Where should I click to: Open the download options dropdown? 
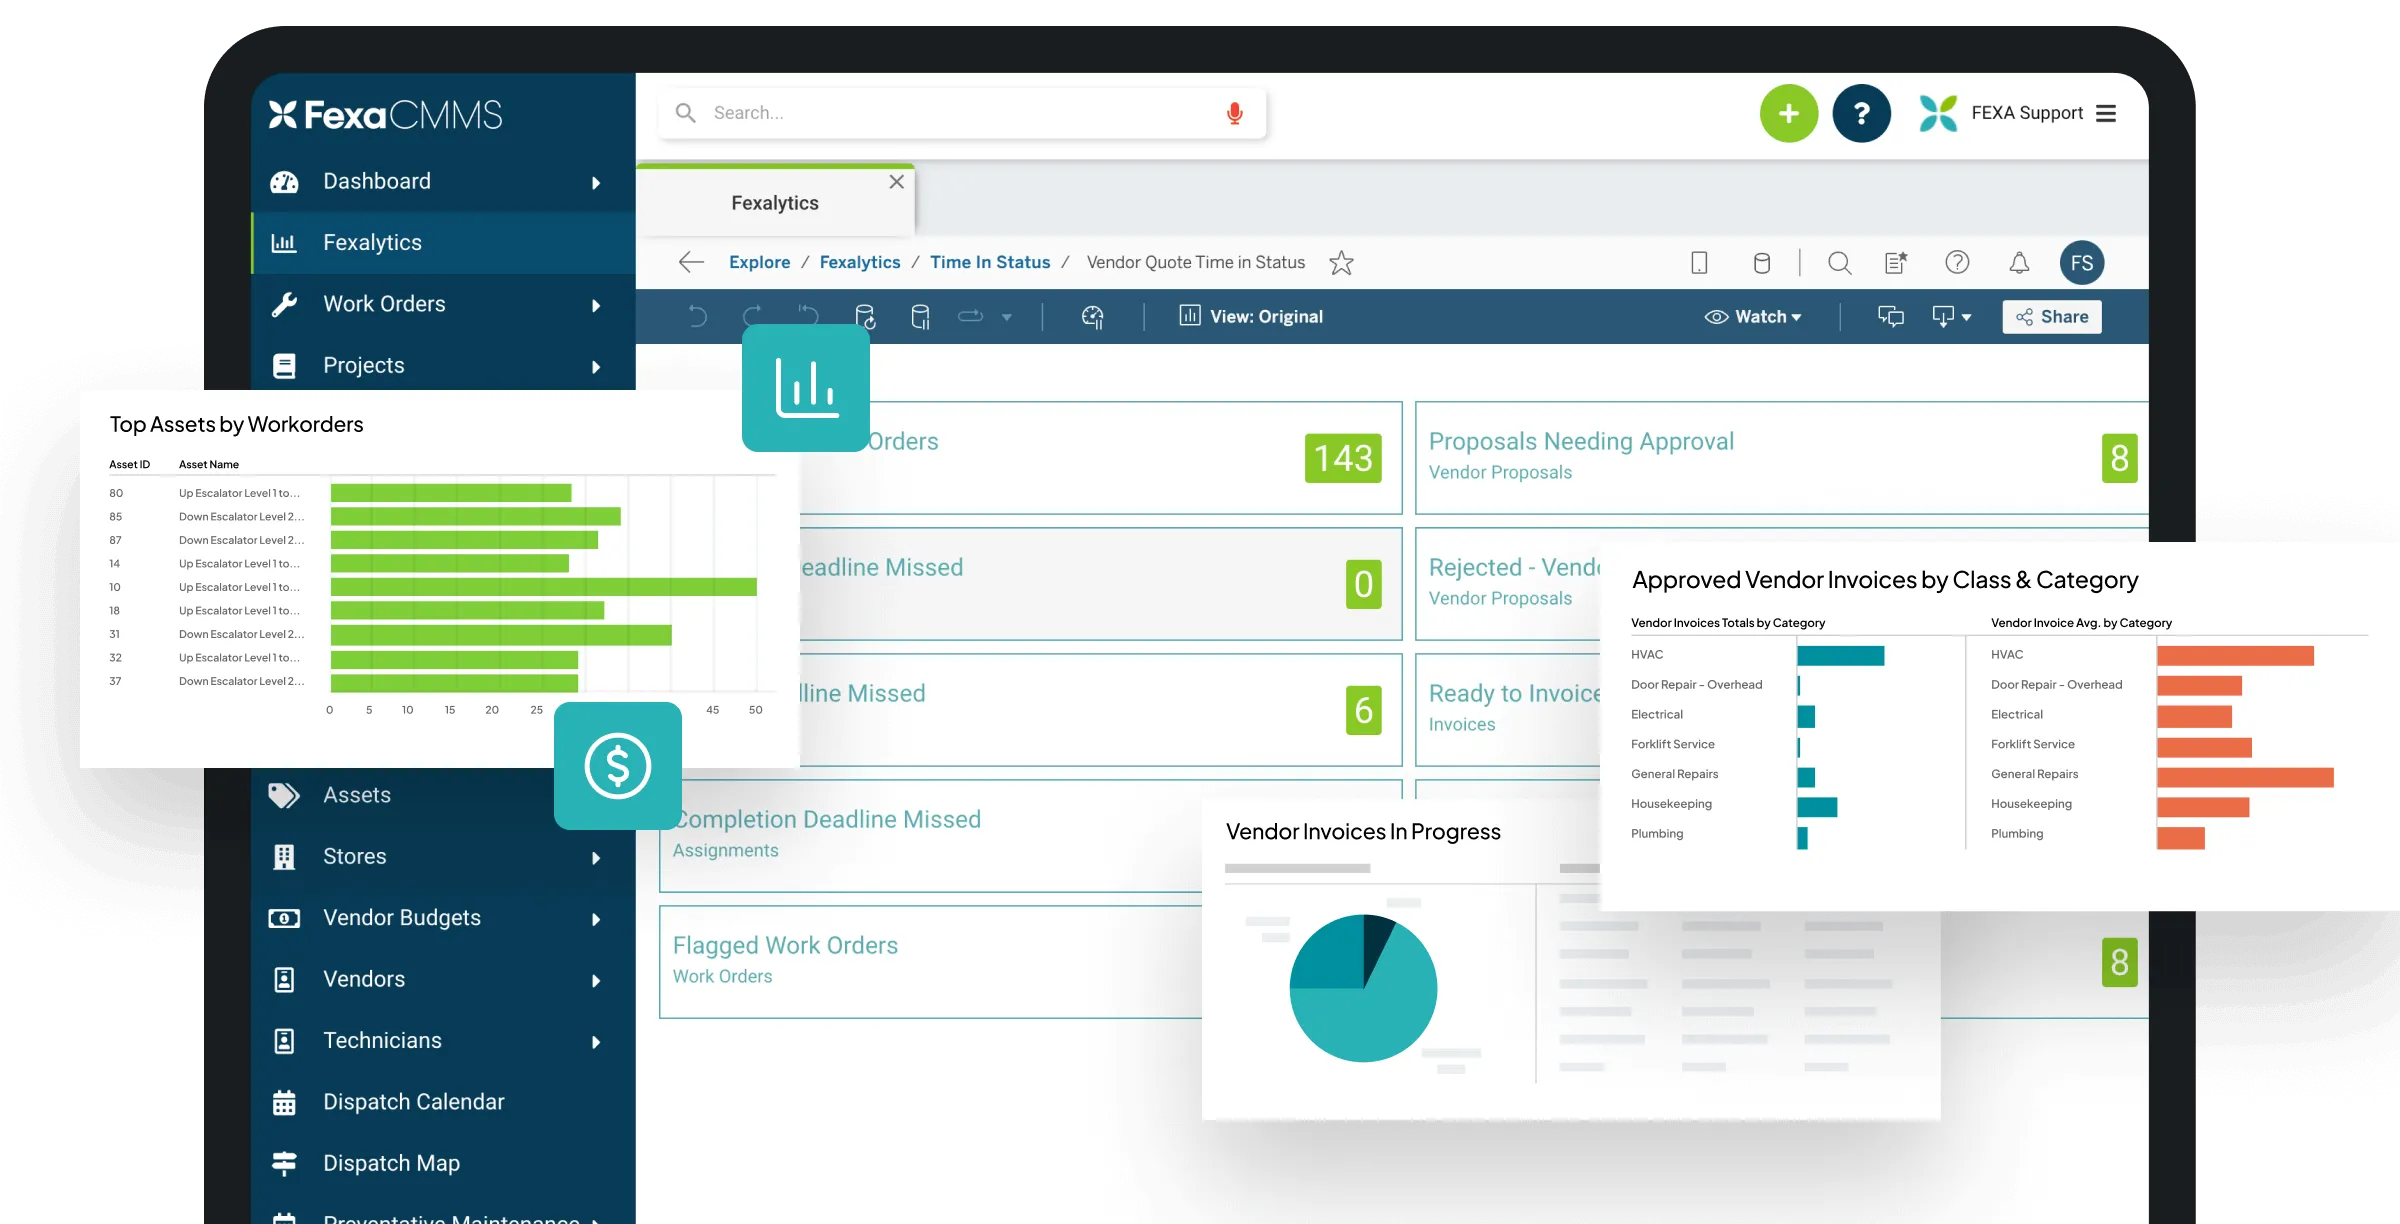pos(1951,317)
